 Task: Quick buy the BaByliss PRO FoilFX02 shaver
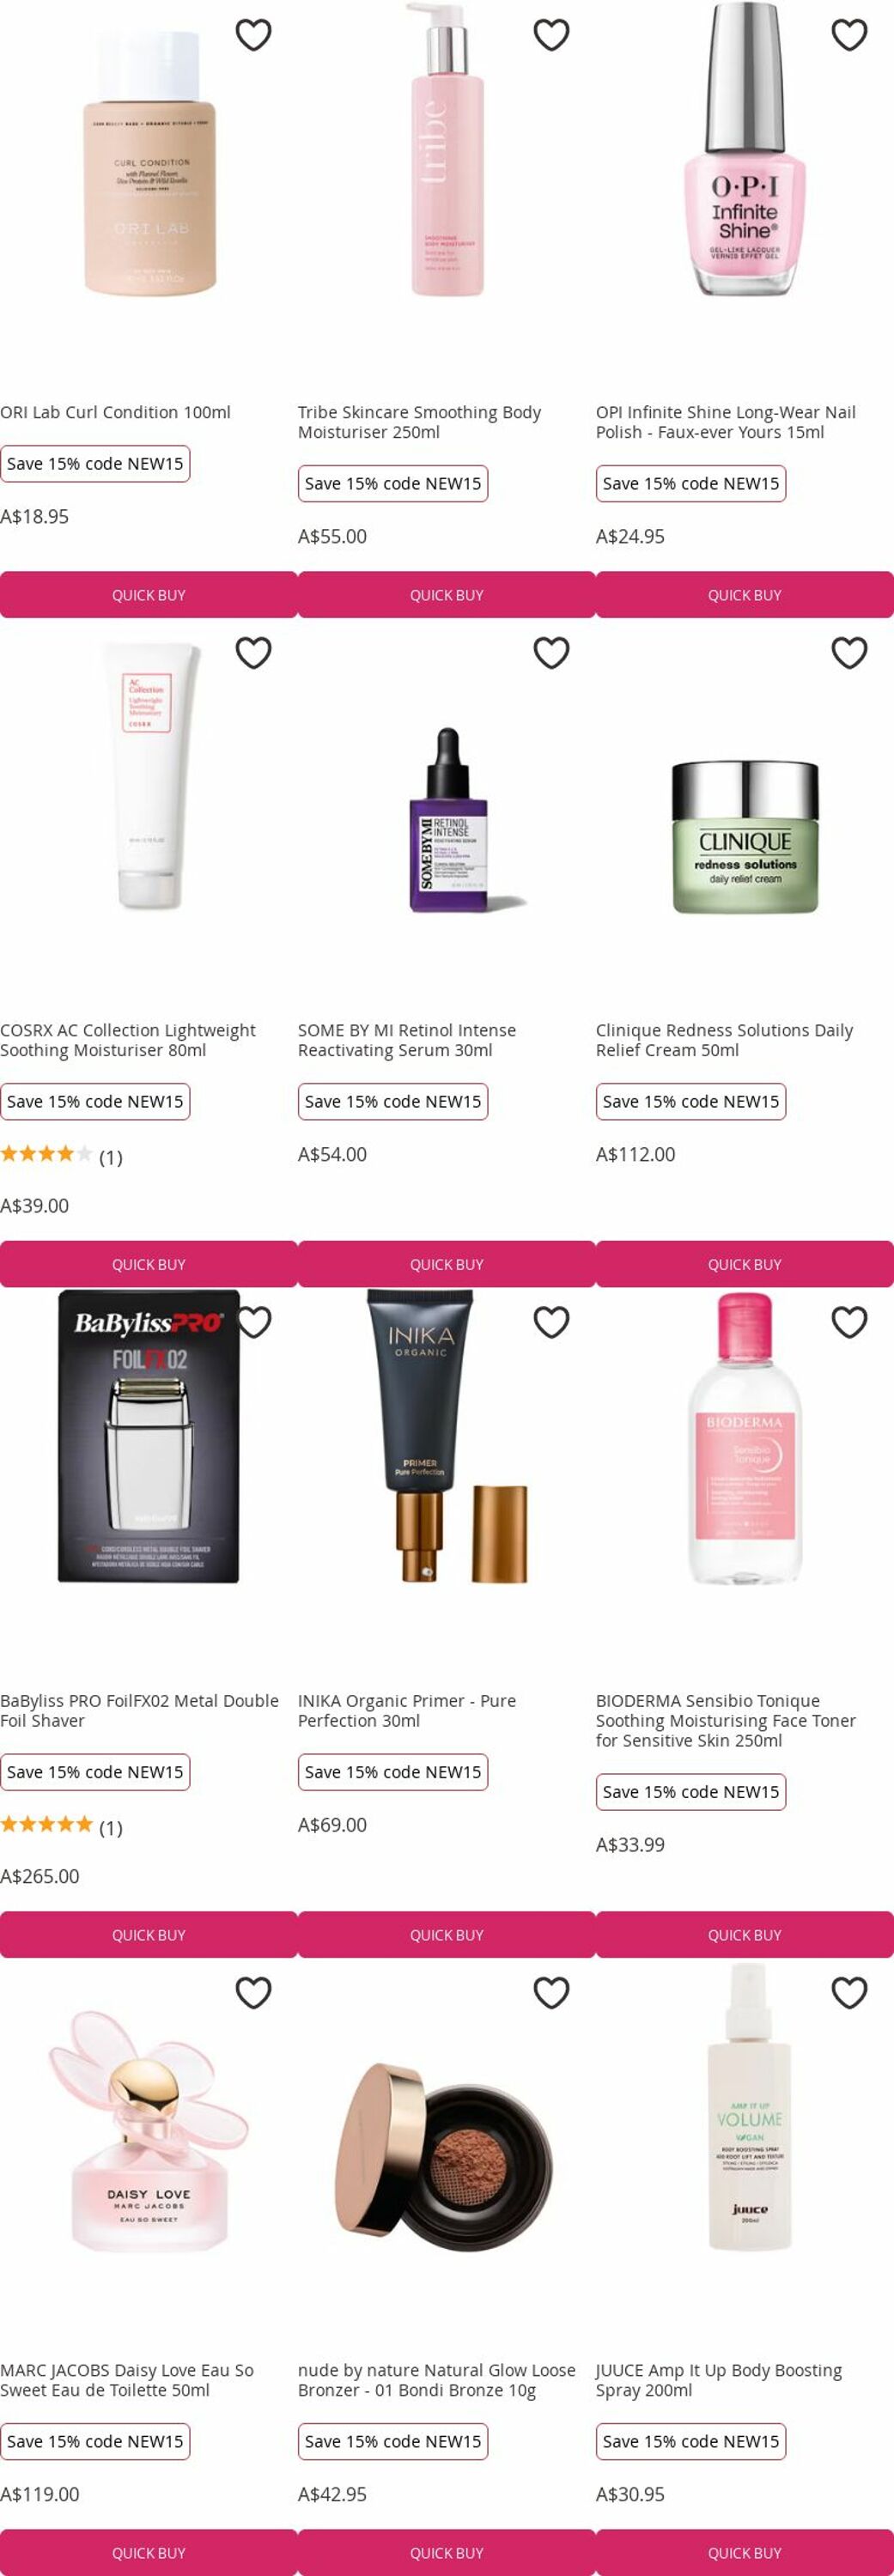point(148,1934)
